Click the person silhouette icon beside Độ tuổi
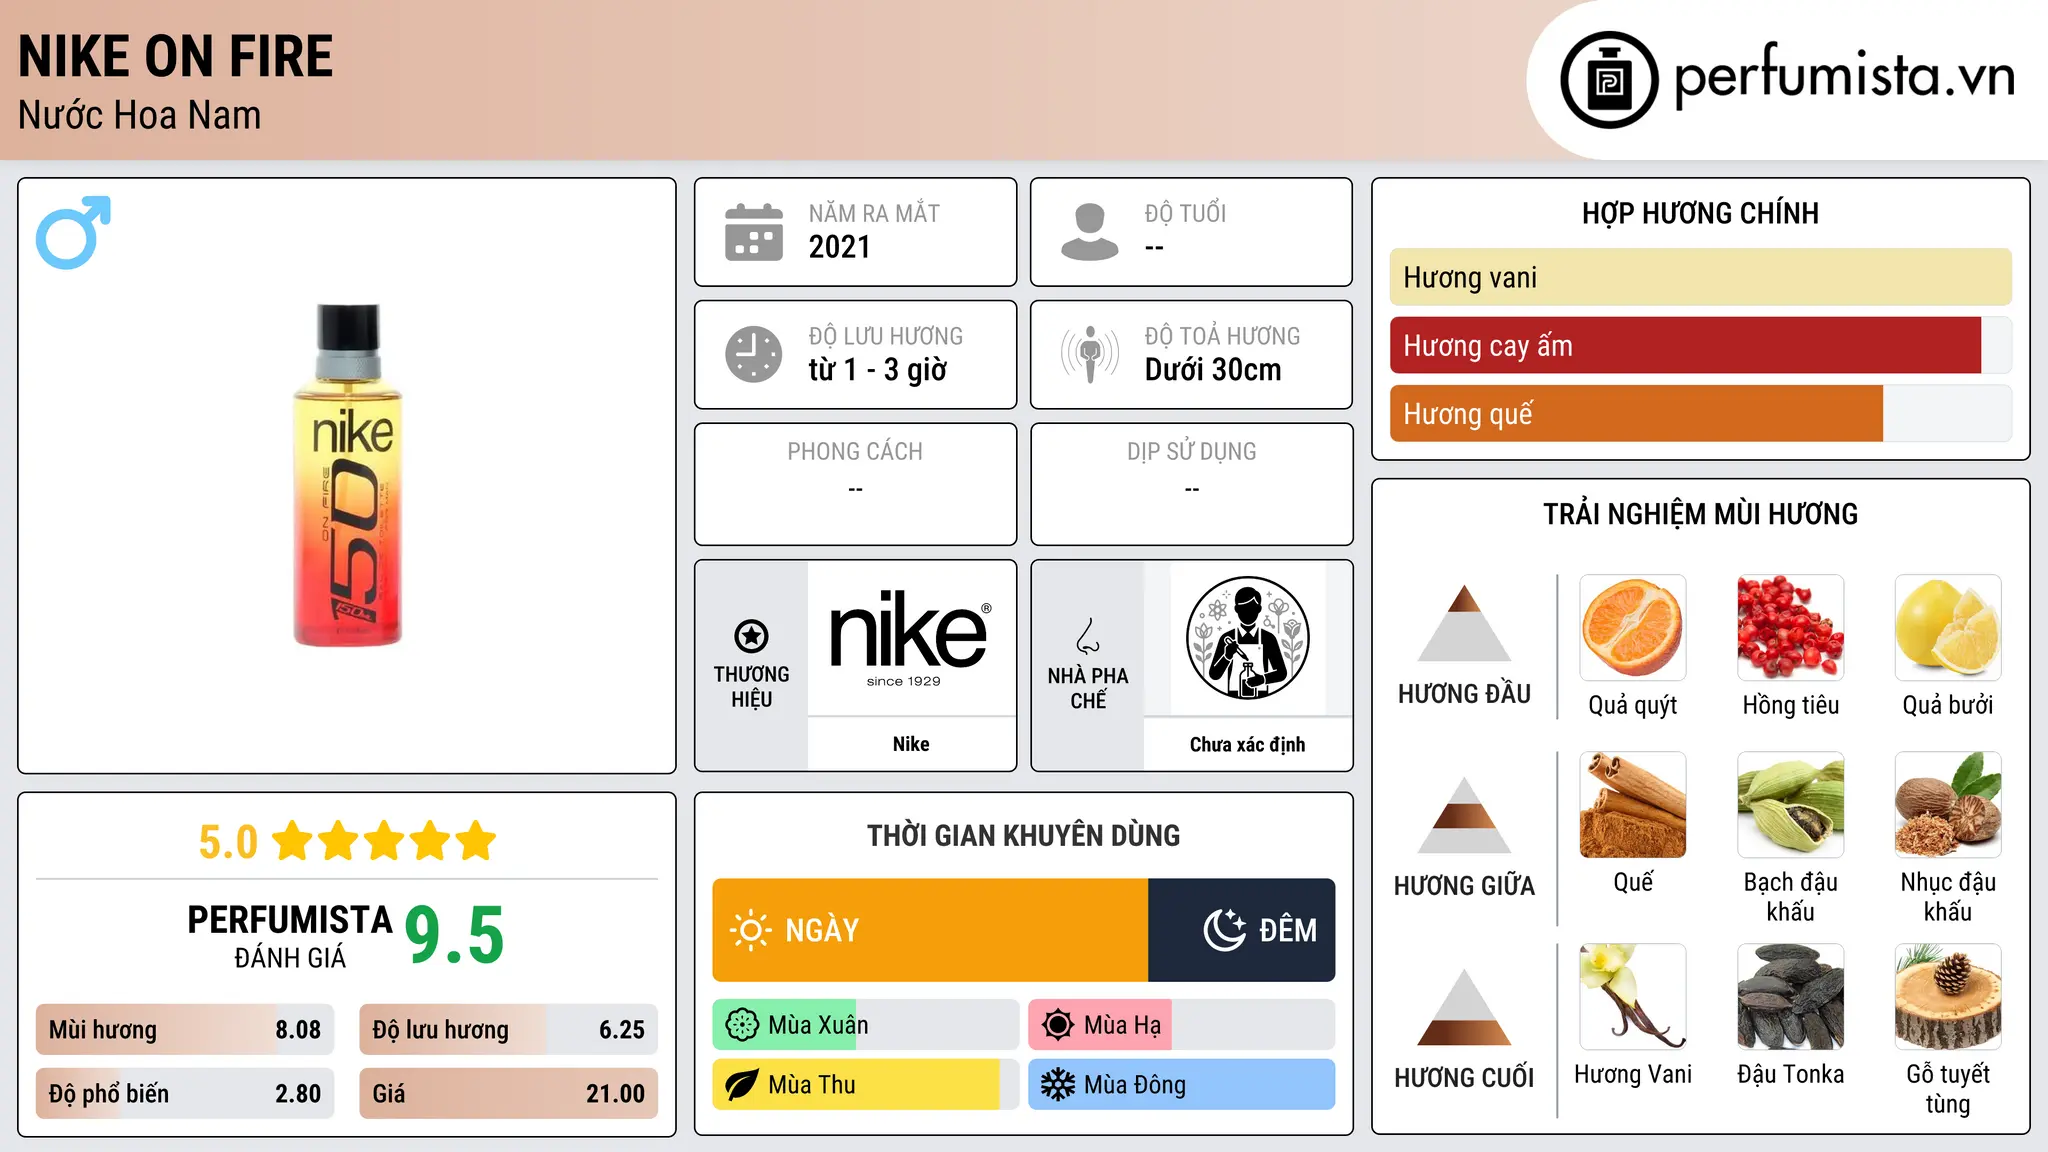This screenshot has height=1152, width=2048. 1090,232
